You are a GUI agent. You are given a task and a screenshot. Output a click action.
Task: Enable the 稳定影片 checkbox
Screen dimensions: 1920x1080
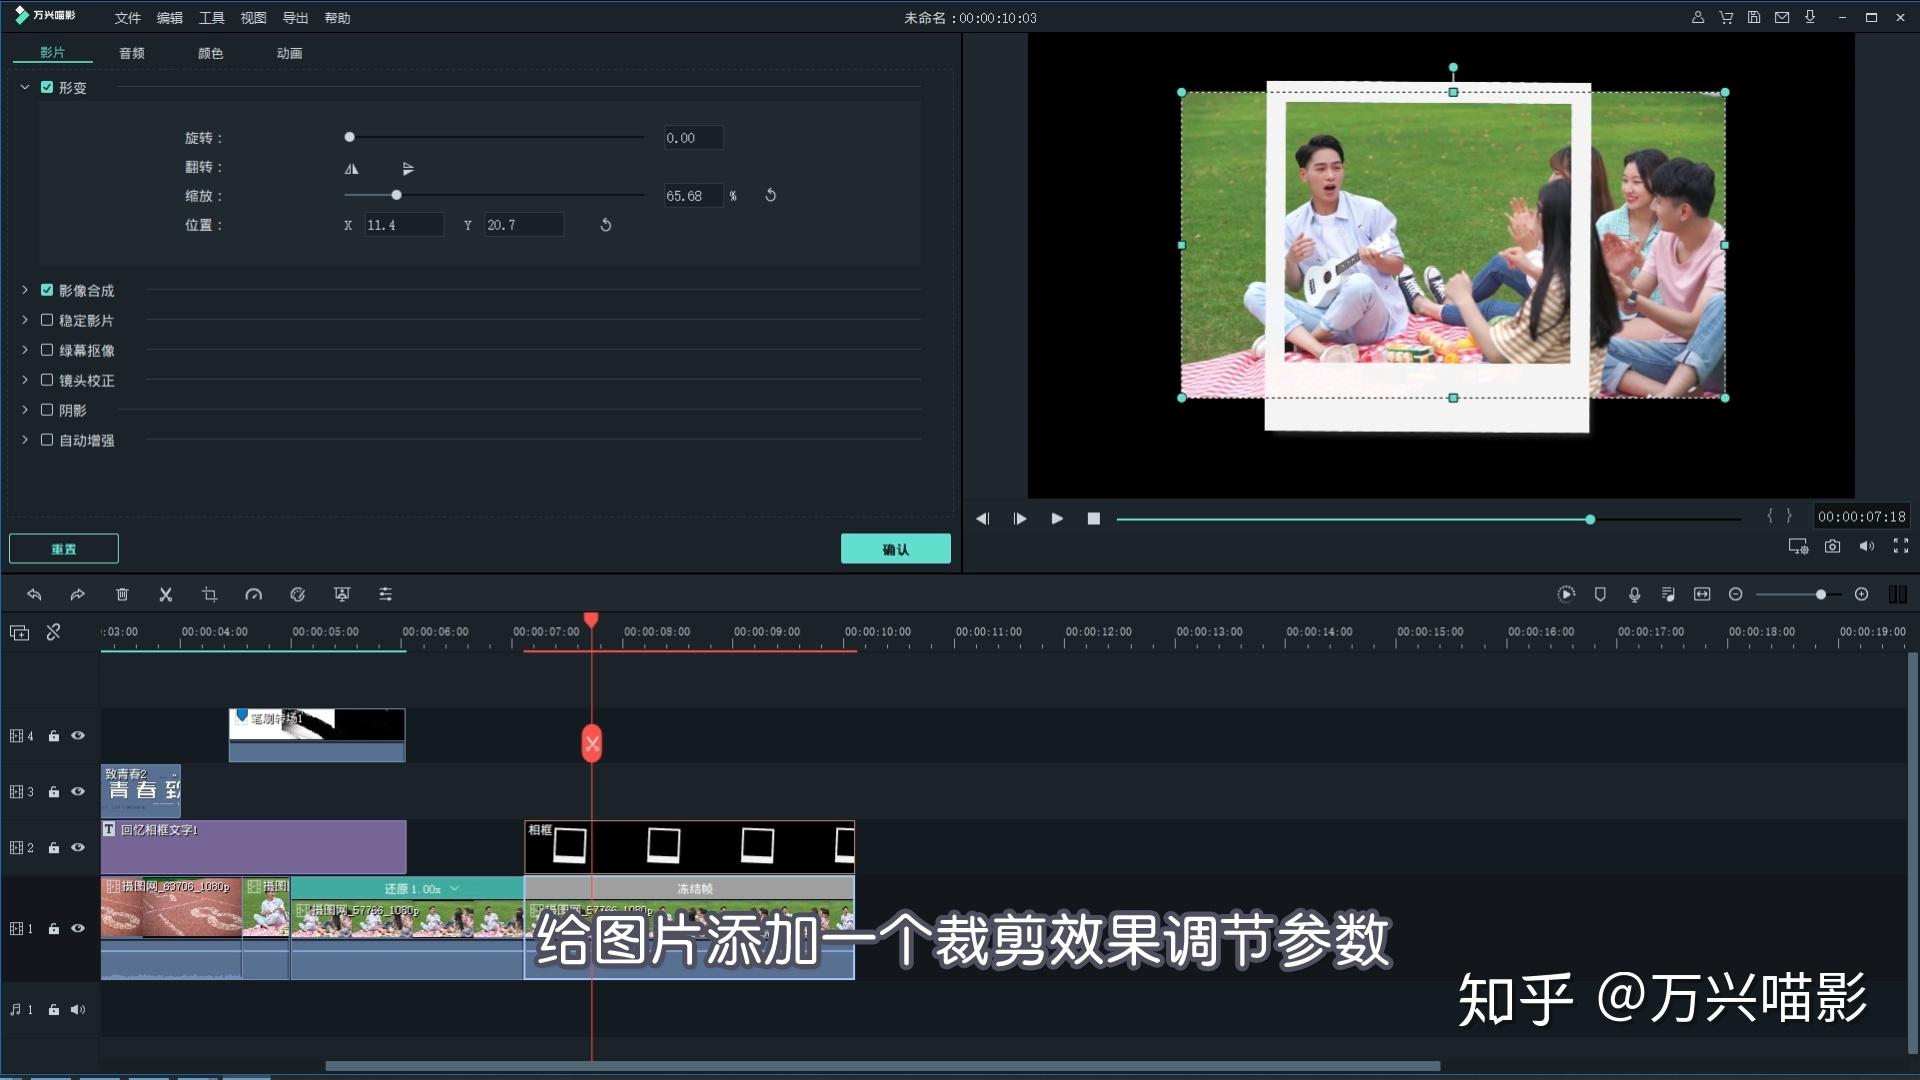[47, 320]
